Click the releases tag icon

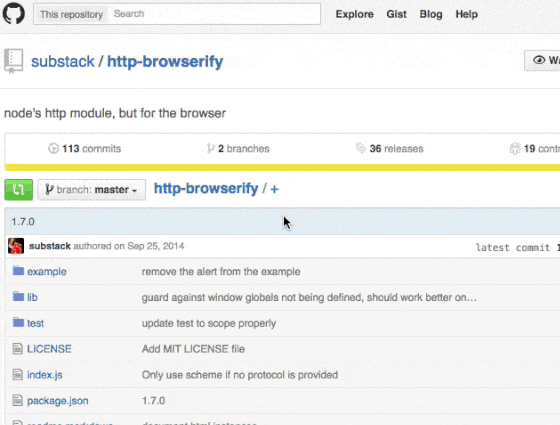(x=361, y=148)
